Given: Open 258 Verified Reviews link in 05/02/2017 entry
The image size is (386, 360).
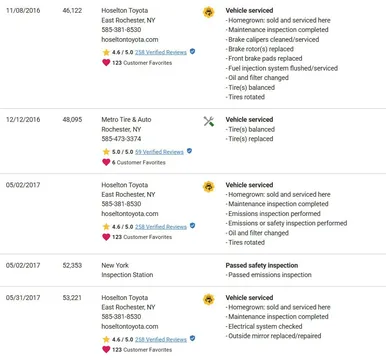Looking at the screenshot, I should tap(161, 227).
